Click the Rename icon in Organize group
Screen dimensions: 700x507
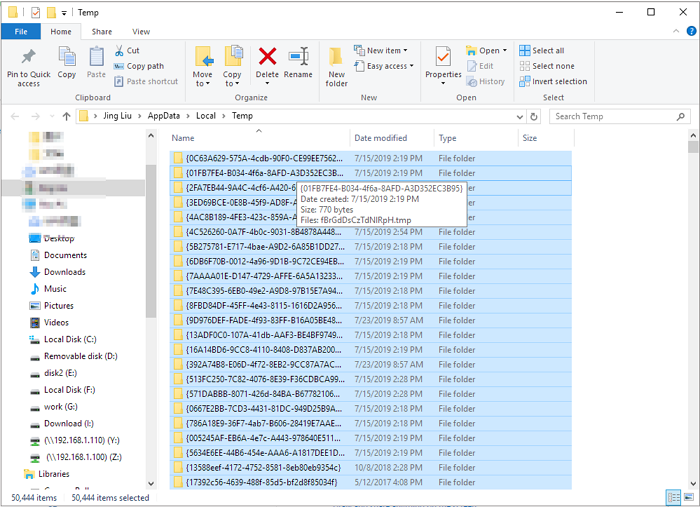[298, 58]
